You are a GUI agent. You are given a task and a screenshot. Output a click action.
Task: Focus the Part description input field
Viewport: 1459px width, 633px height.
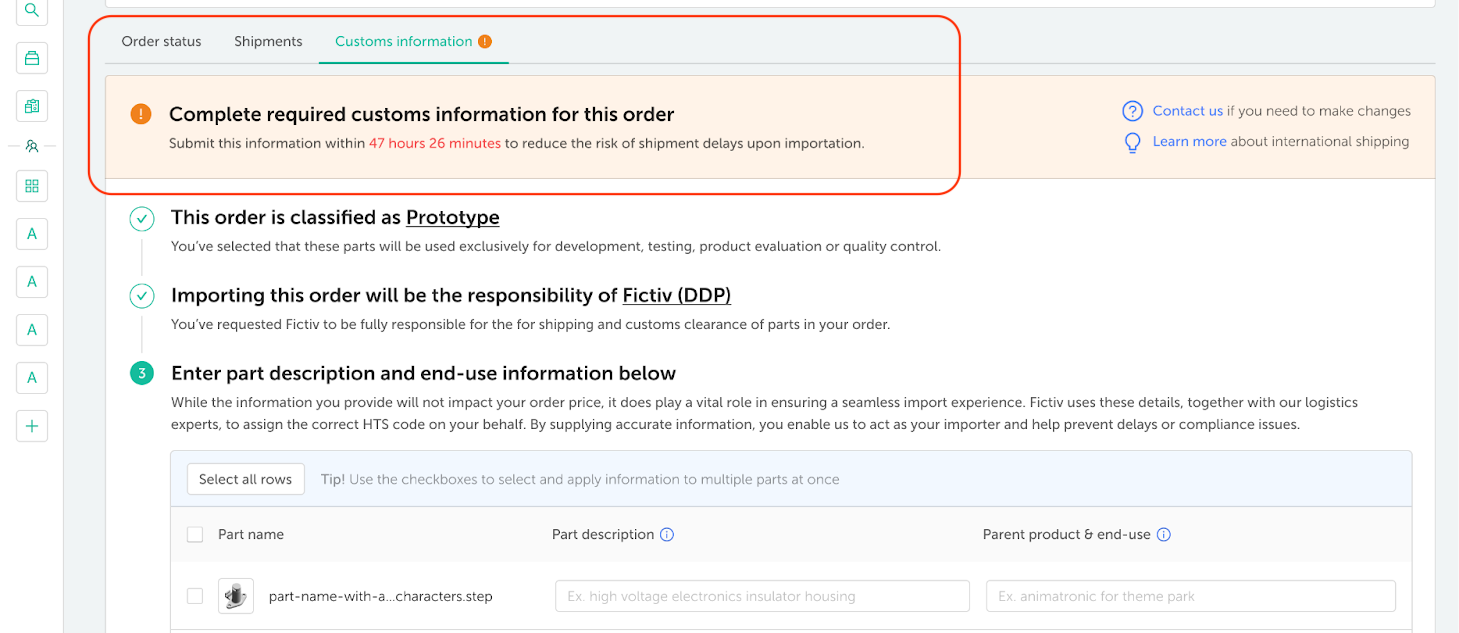point(762,596)
